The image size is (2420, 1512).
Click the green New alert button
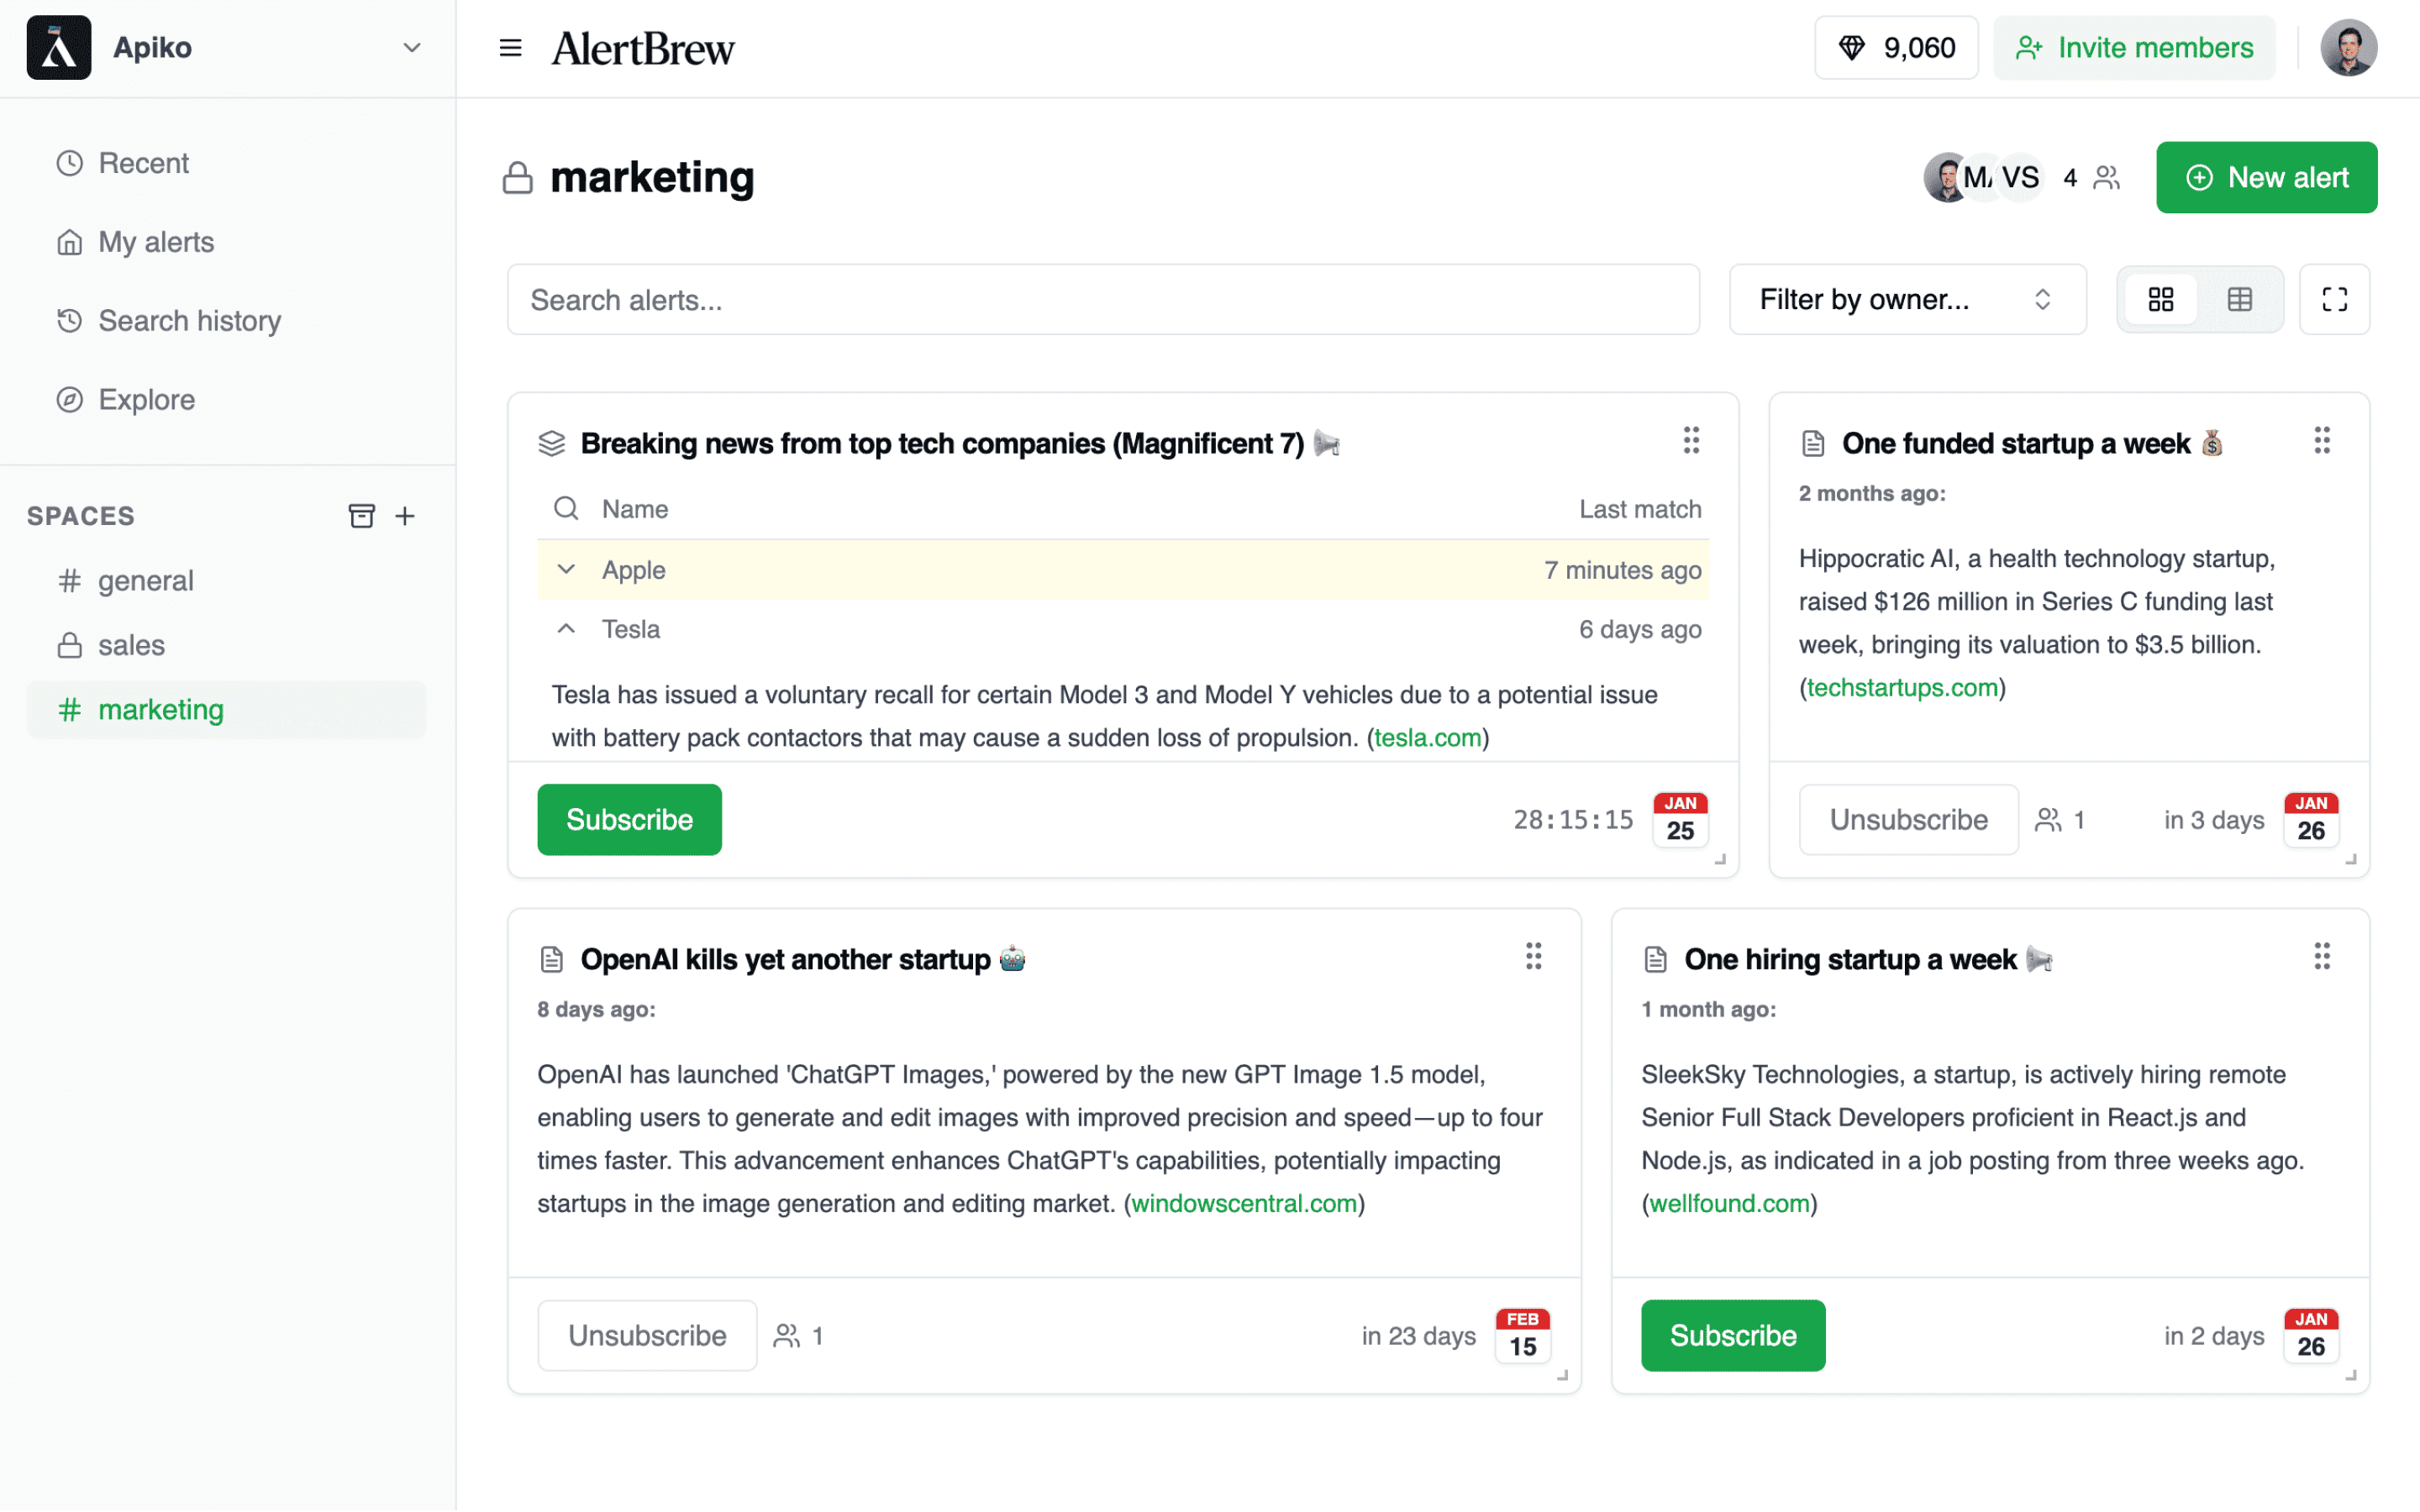point(2266,178)
